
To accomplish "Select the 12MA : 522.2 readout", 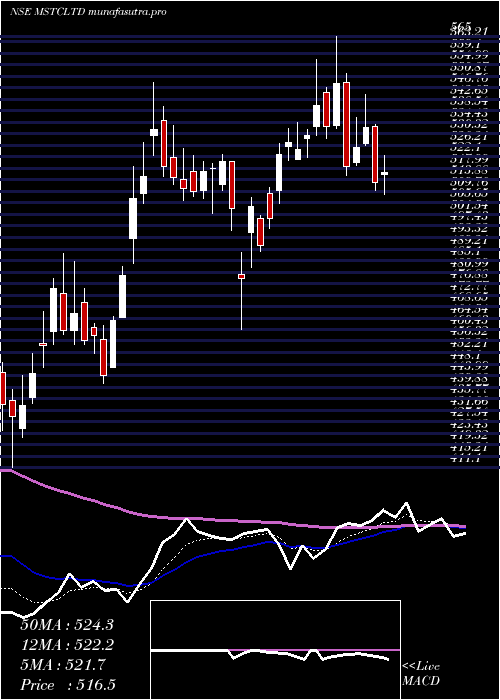I will 67,645.
